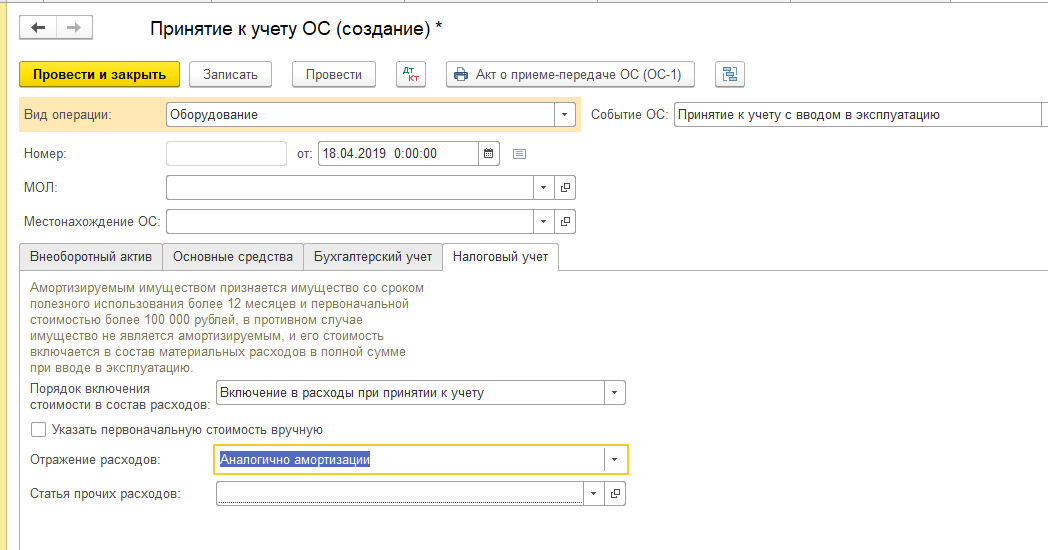Click the back navigation arrow

pos(39,28)
